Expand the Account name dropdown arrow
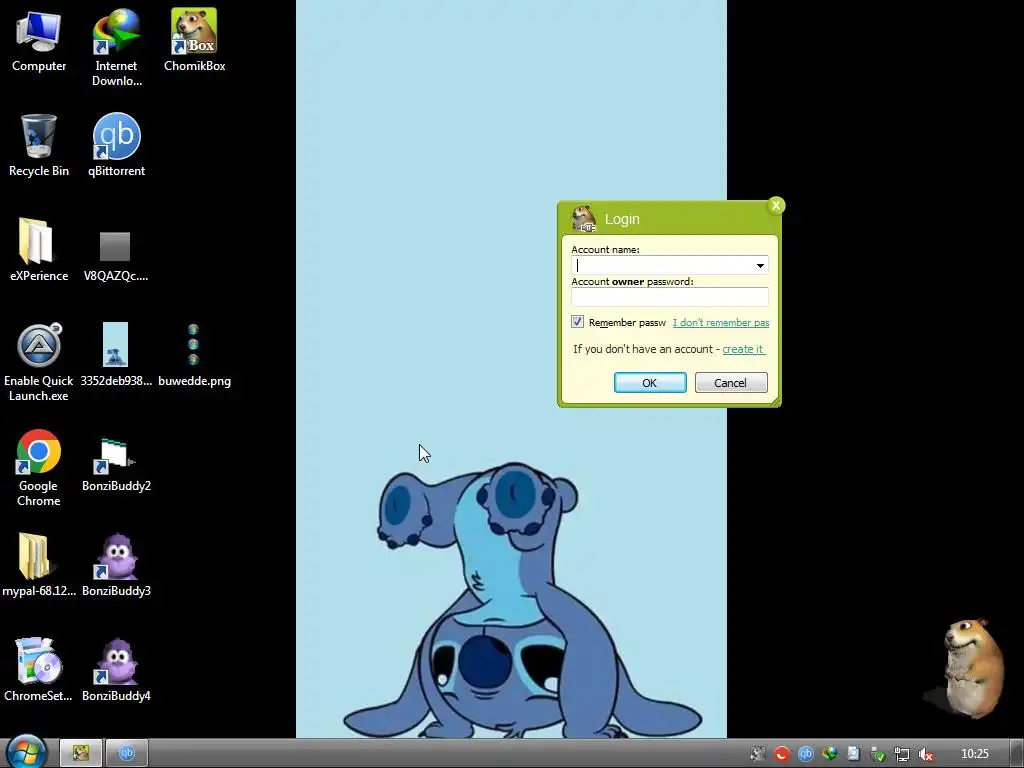This screenshot has height=768, width=1024. pyautogui.click(x=760, y=265)
